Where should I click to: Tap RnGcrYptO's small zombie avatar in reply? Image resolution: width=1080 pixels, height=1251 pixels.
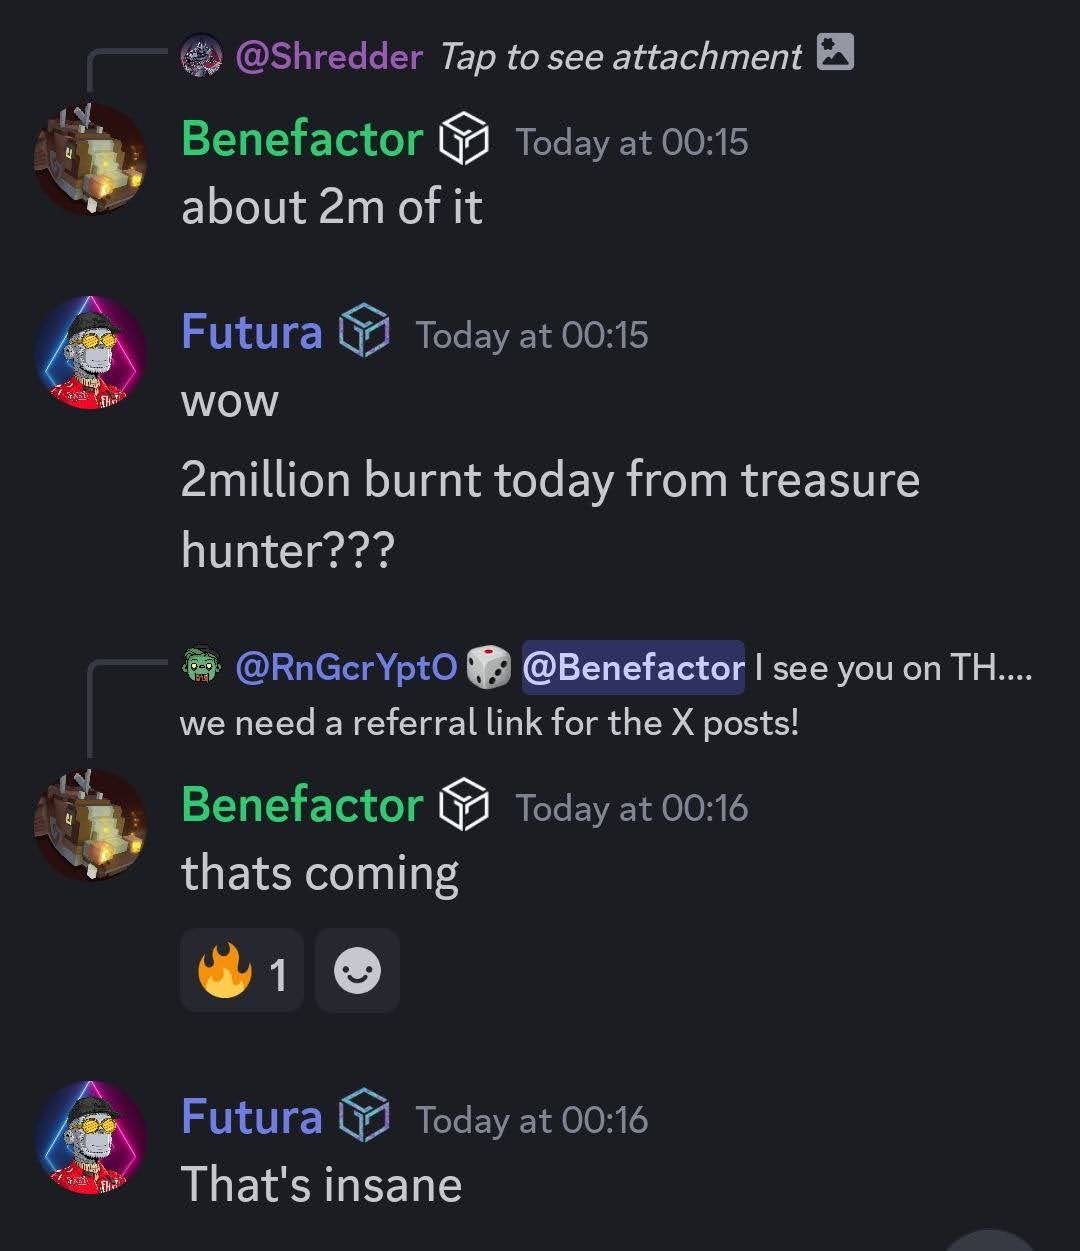[x=201, y=666]
